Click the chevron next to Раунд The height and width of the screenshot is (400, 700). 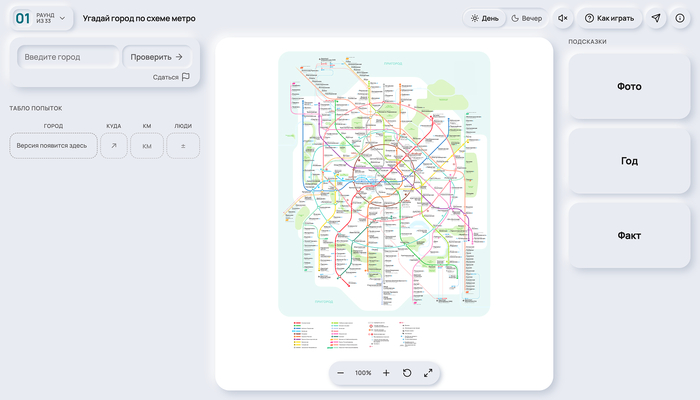click(x=62, y=18)
